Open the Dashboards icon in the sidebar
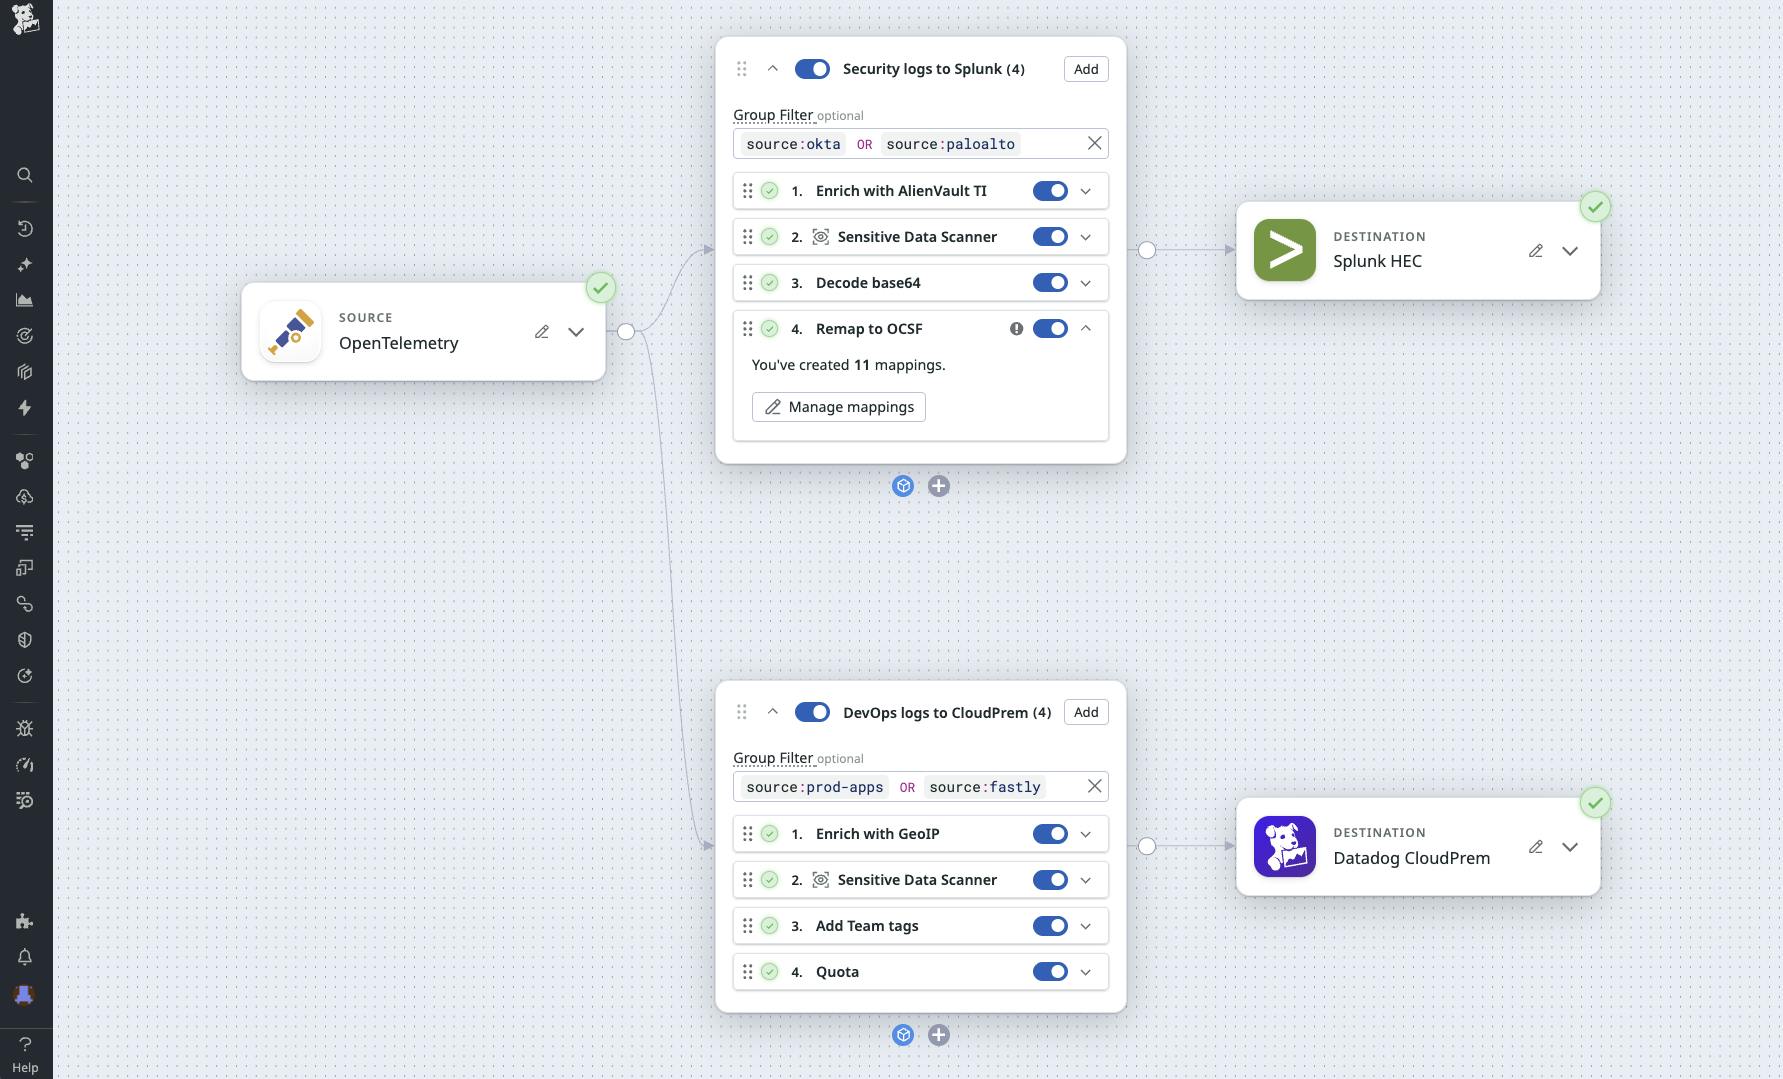 (24, 300)
